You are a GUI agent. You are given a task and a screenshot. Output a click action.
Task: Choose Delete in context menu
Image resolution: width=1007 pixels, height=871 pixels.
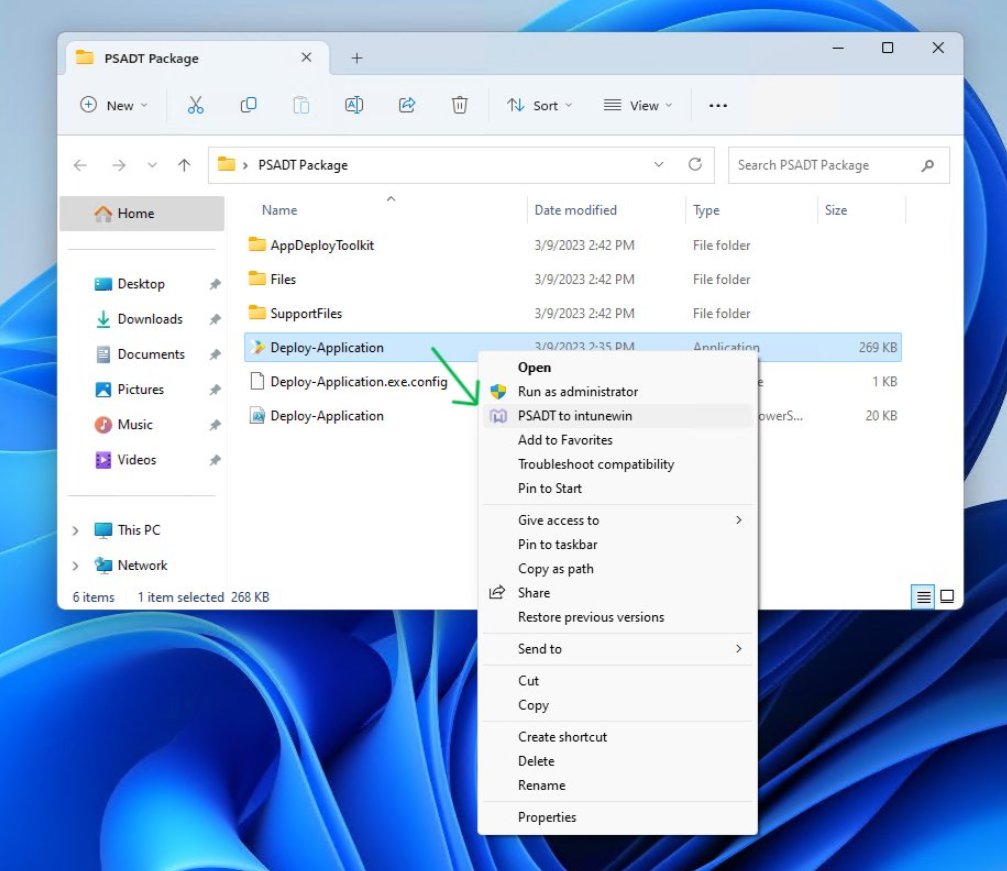coord(617,761)
